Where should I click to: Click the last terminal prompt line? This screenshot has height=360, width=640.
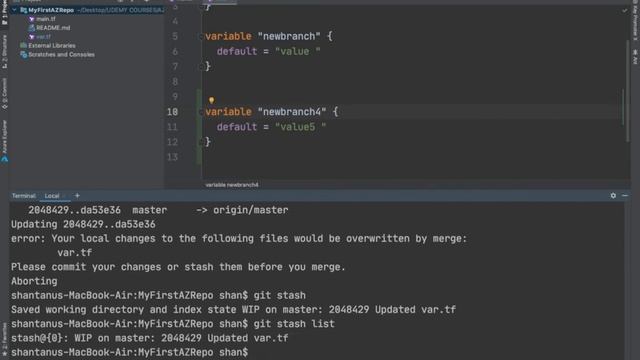pos(129,352)
